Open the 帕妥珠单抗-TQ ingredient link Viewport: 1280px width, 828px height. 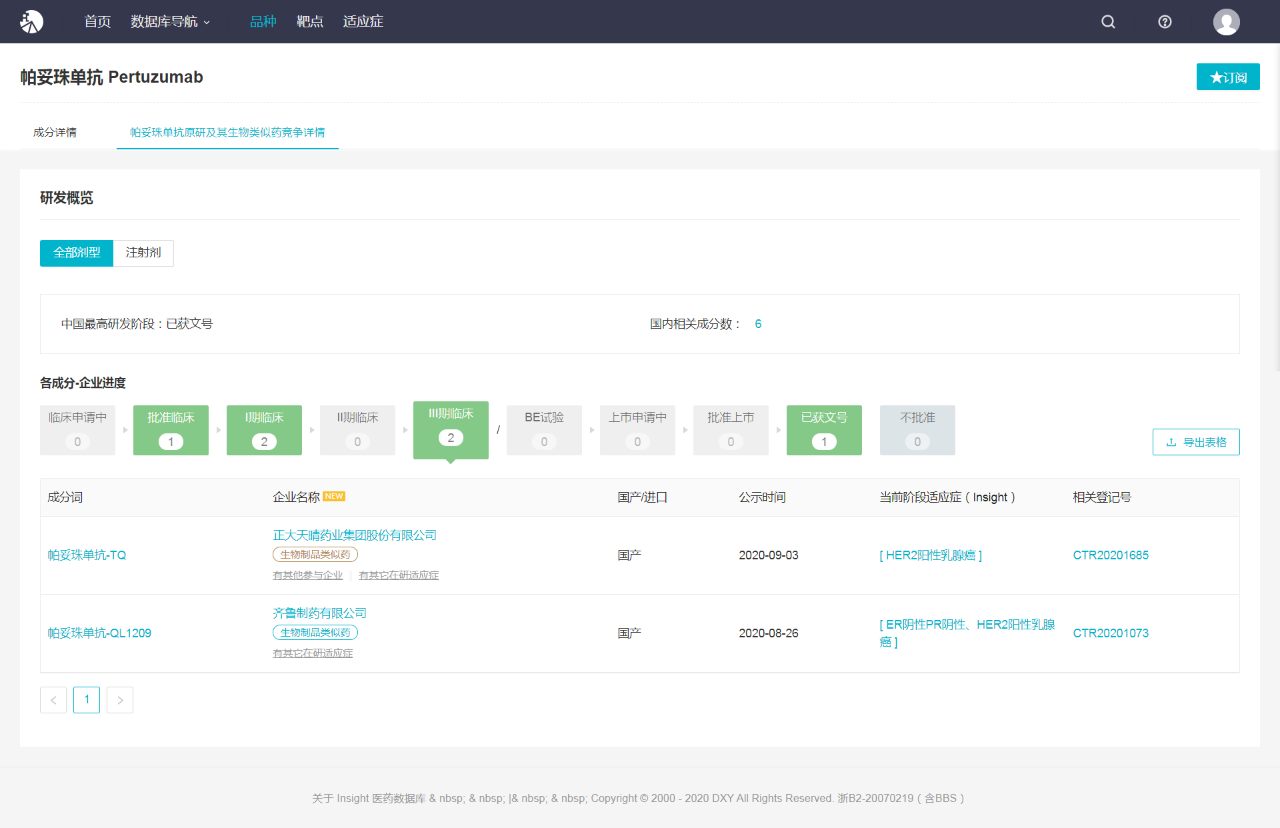point(87,555)
